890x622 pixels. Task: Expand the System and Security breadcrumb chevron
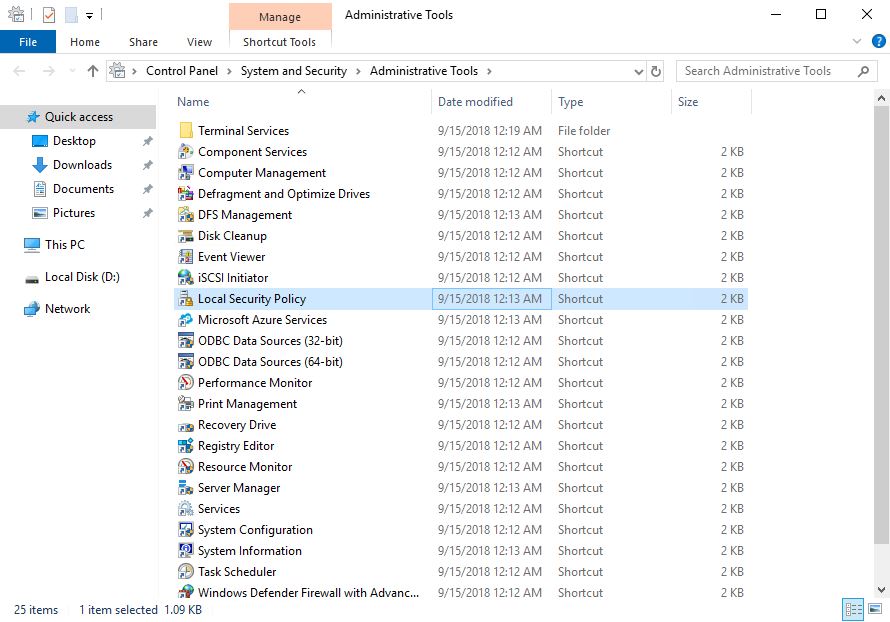(x=358, y=72)
